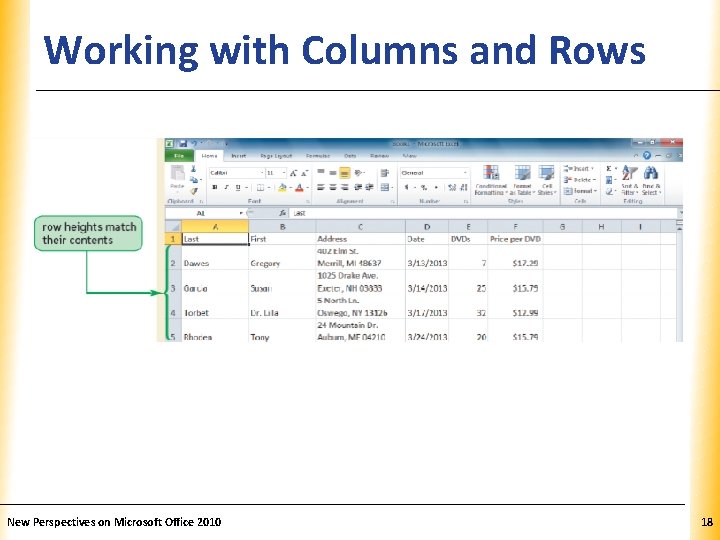Click the Accounting Number Format icon
Viewport: 720px width, 540px height.
[406, 187]
